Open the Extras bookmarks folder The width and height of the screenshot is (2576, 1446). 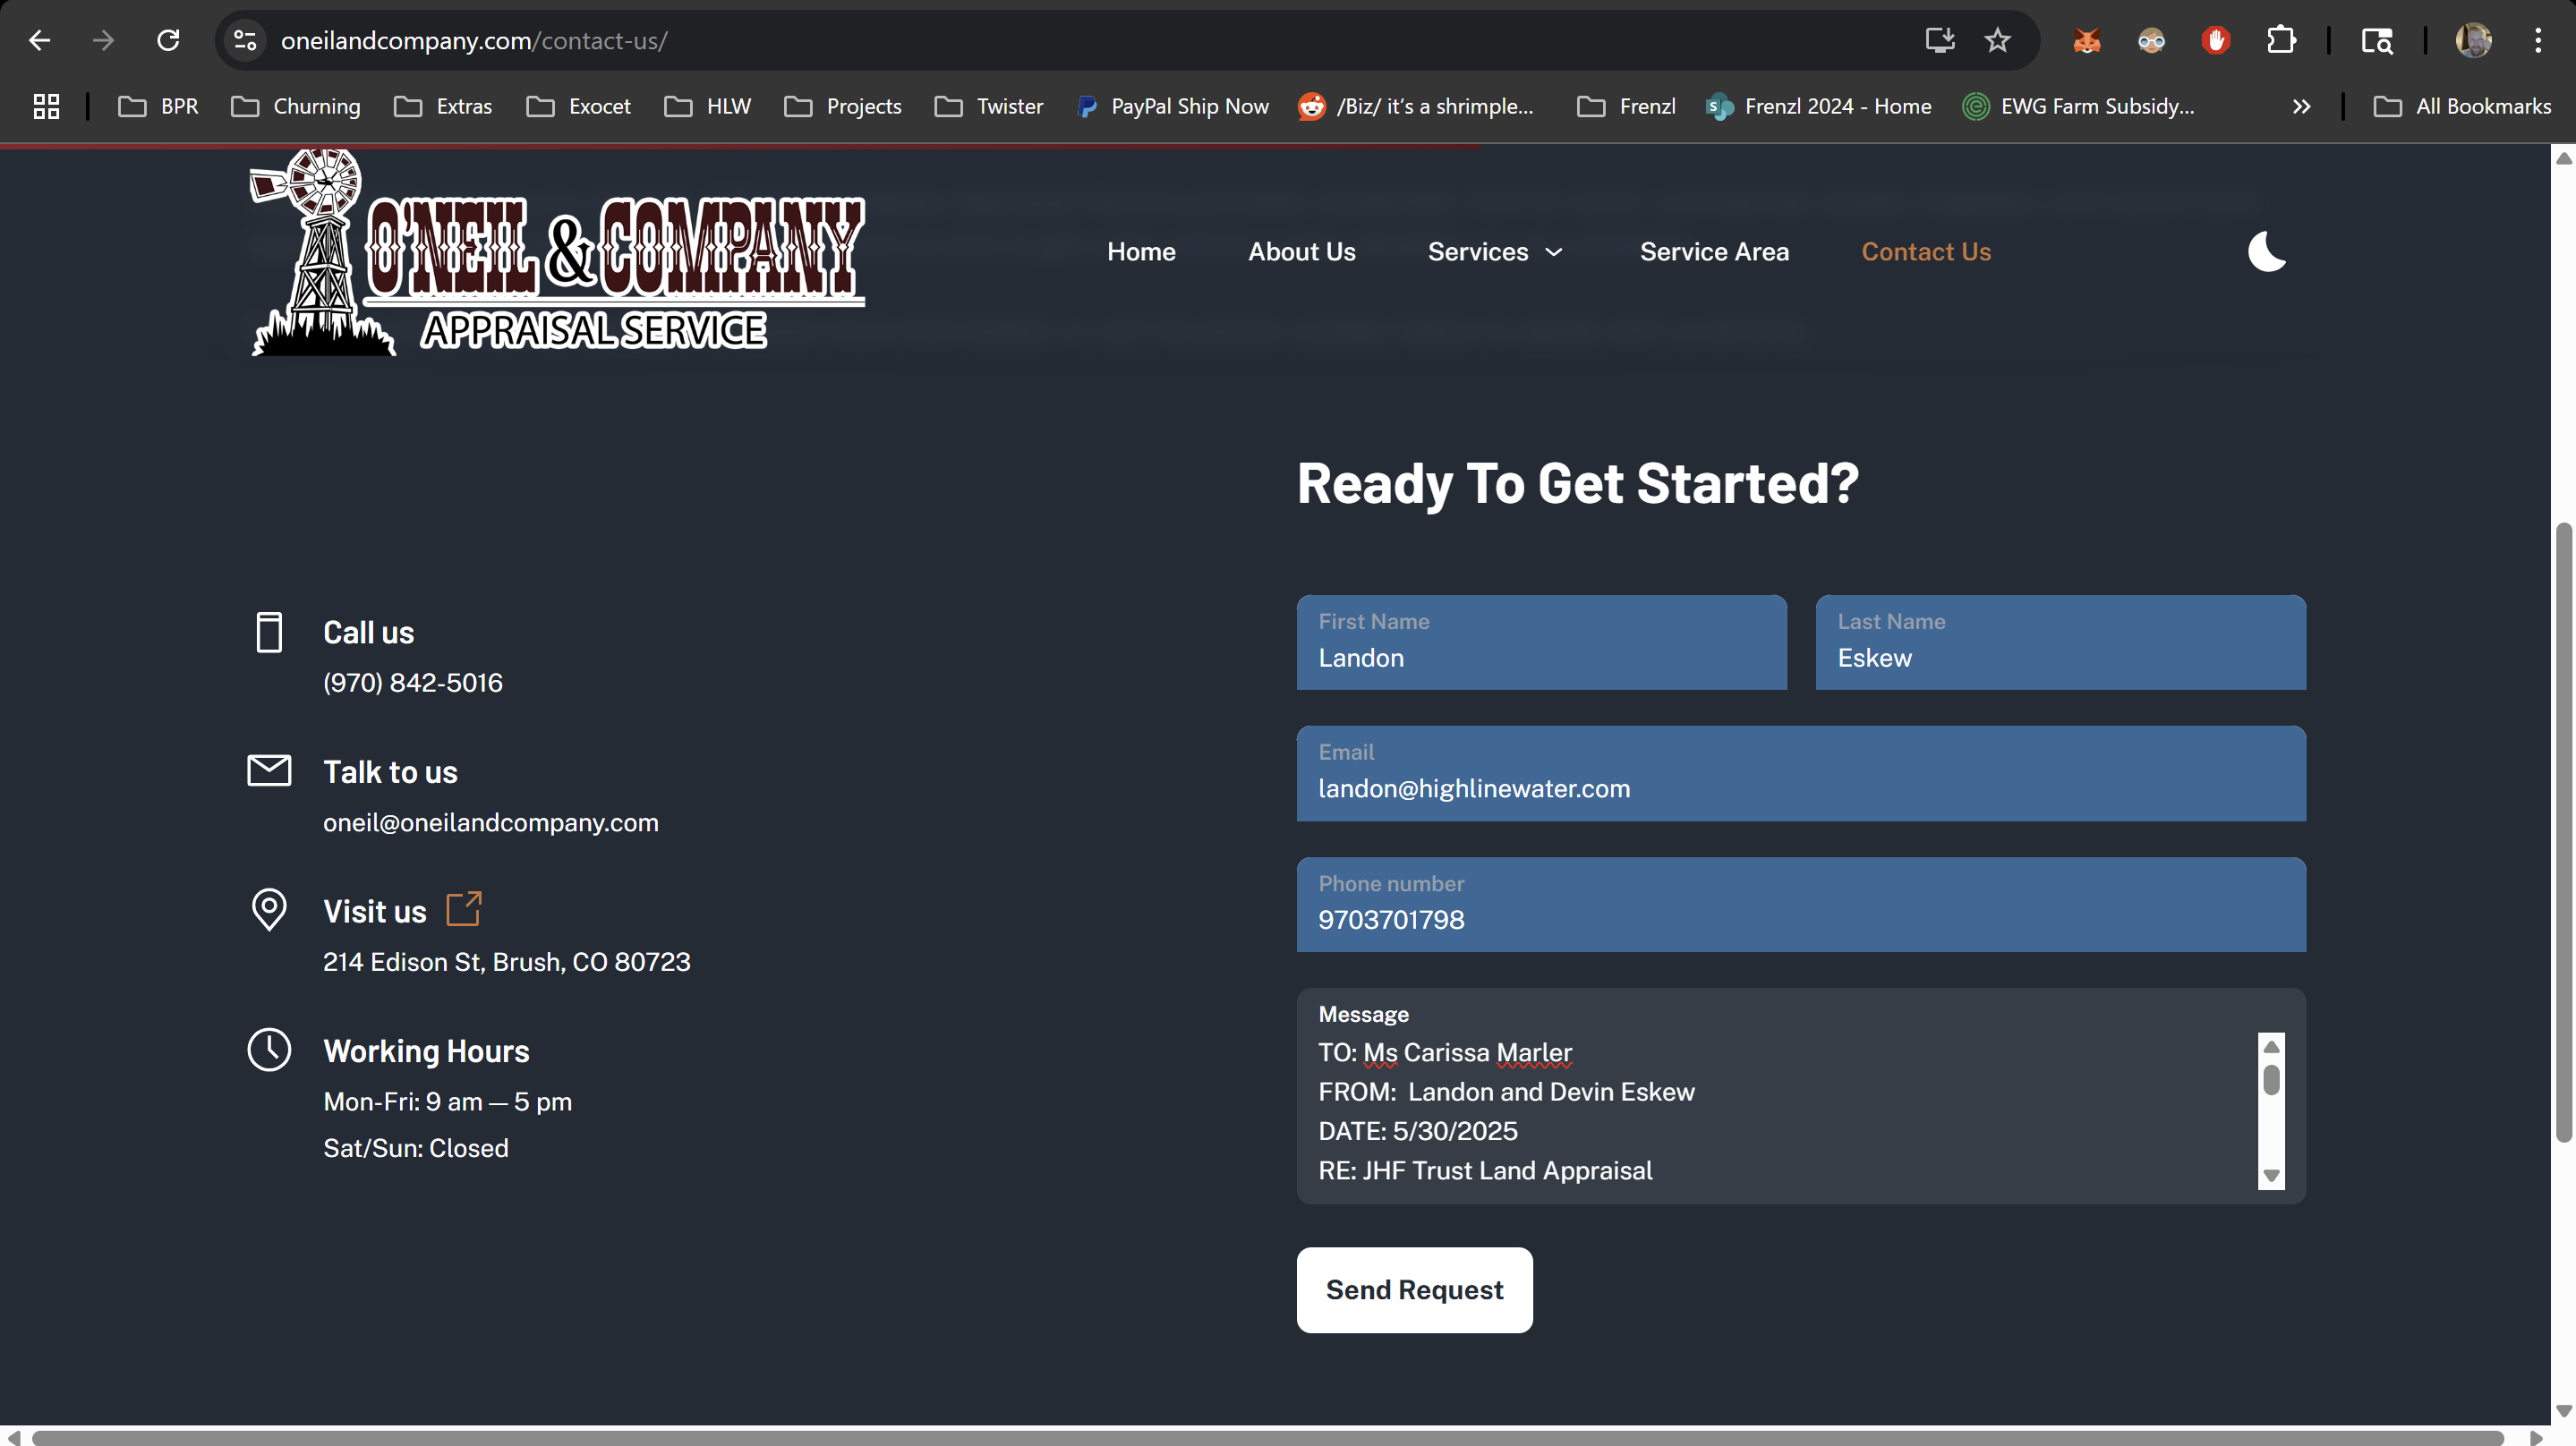443,106
